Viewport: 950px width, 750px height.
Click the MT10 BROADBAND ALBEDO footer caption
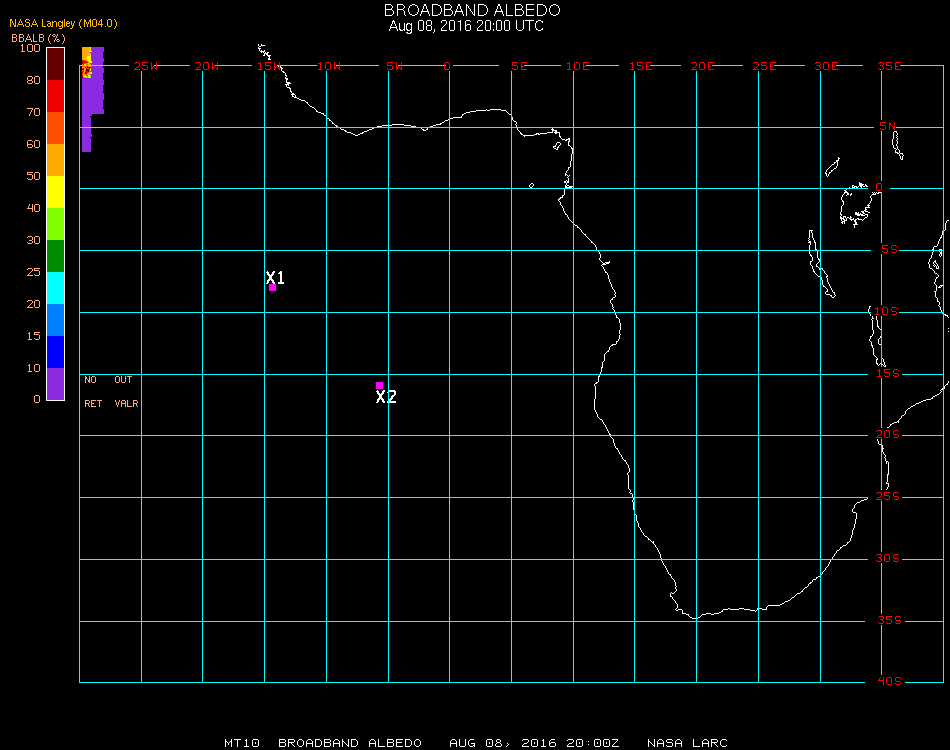pos(323,743)
